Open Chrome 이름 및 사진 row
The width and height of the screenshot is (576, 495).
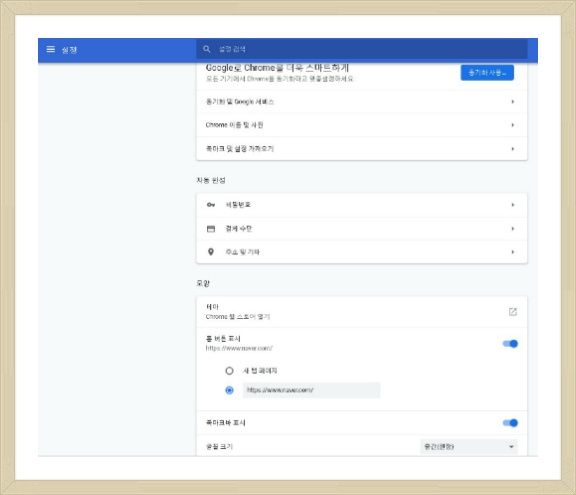coord(362,125)
